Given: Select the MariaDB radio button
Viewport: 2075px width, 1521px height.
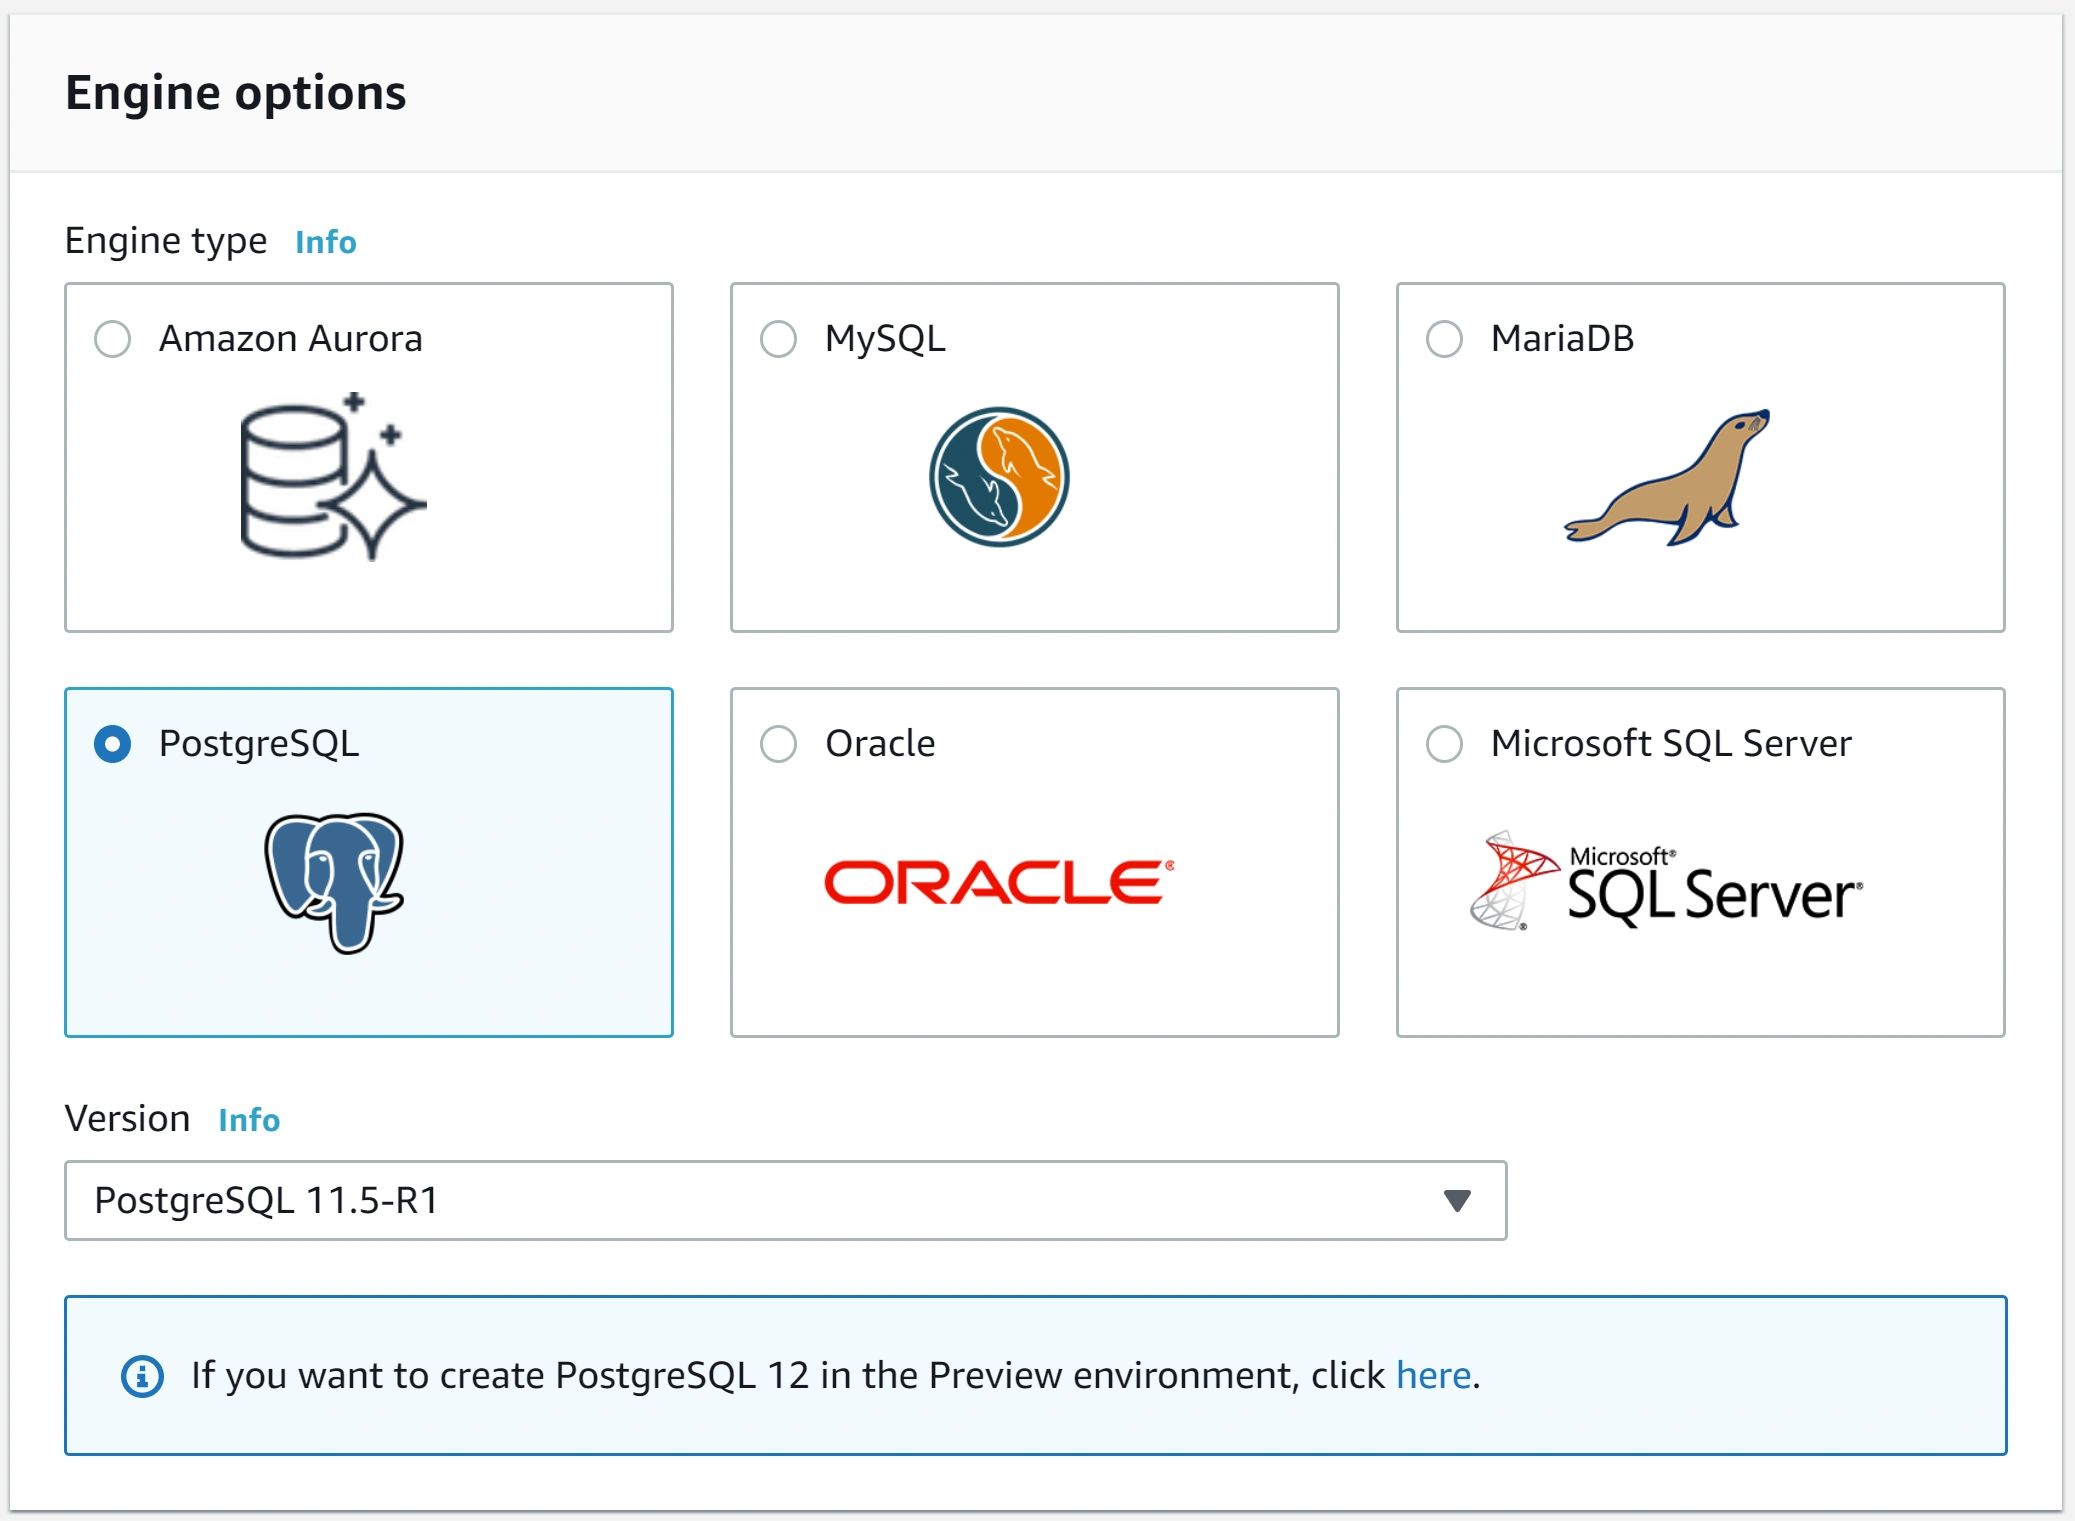Looking at the screenshot, I should 1444,339.
